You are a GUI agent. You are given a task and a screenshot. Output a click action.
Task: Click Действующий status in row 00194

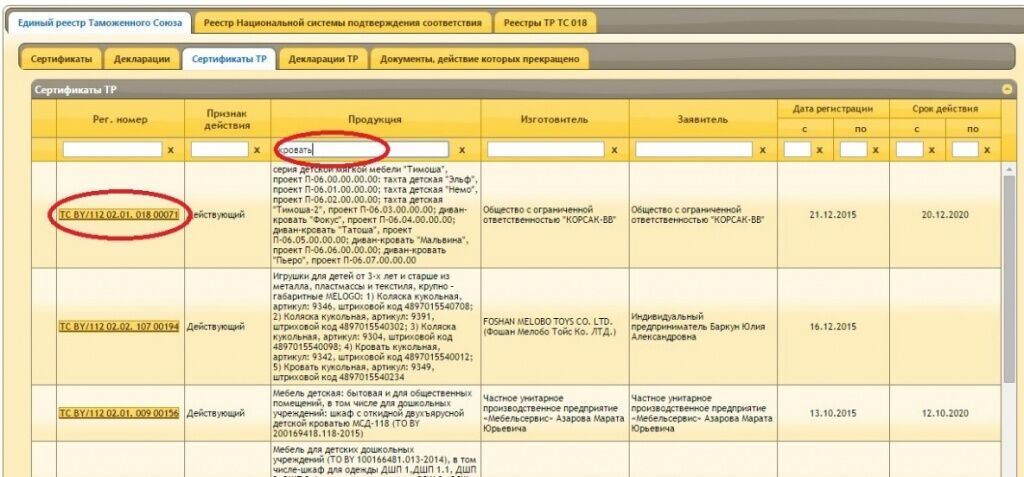point(216,327)
